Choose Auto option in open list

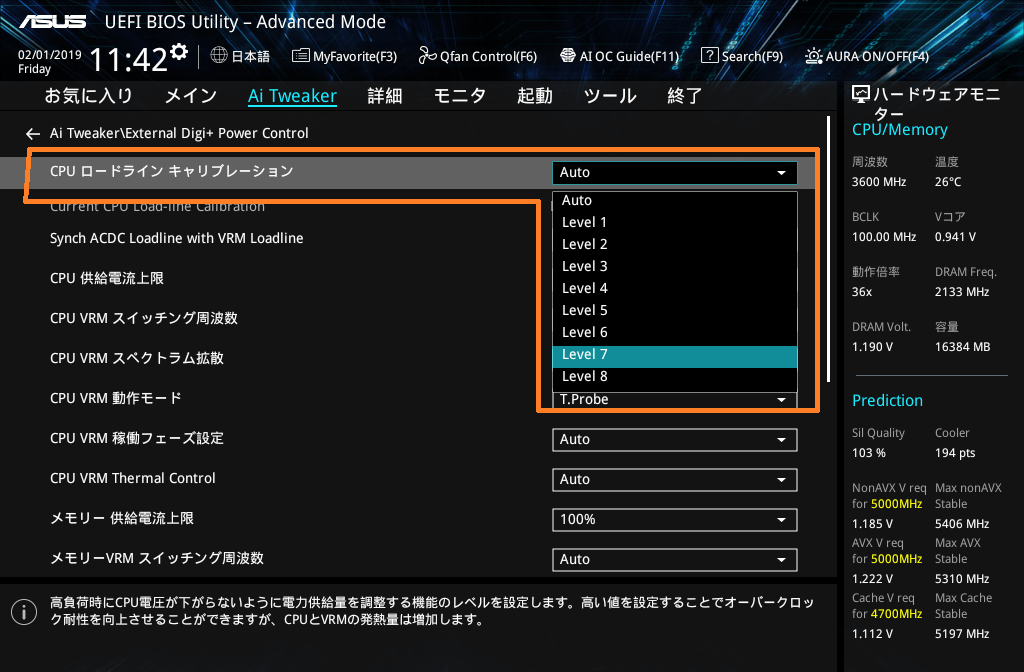coord(674,200)
